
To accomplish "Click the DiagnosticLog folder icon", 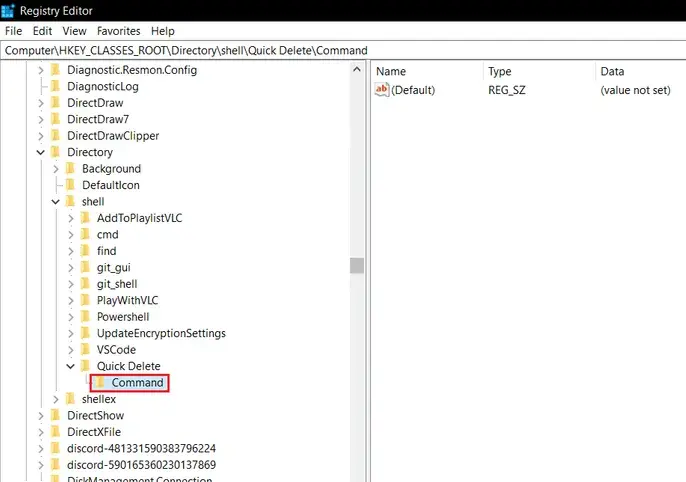I will [x=56, y=86].
